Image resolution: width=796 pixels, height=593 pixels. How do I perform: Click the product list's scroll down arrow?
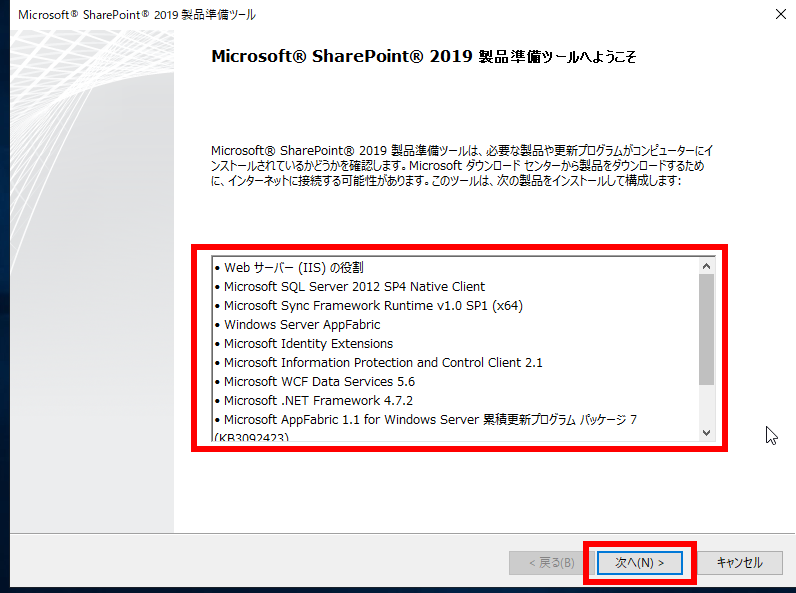tap(706, 432)
